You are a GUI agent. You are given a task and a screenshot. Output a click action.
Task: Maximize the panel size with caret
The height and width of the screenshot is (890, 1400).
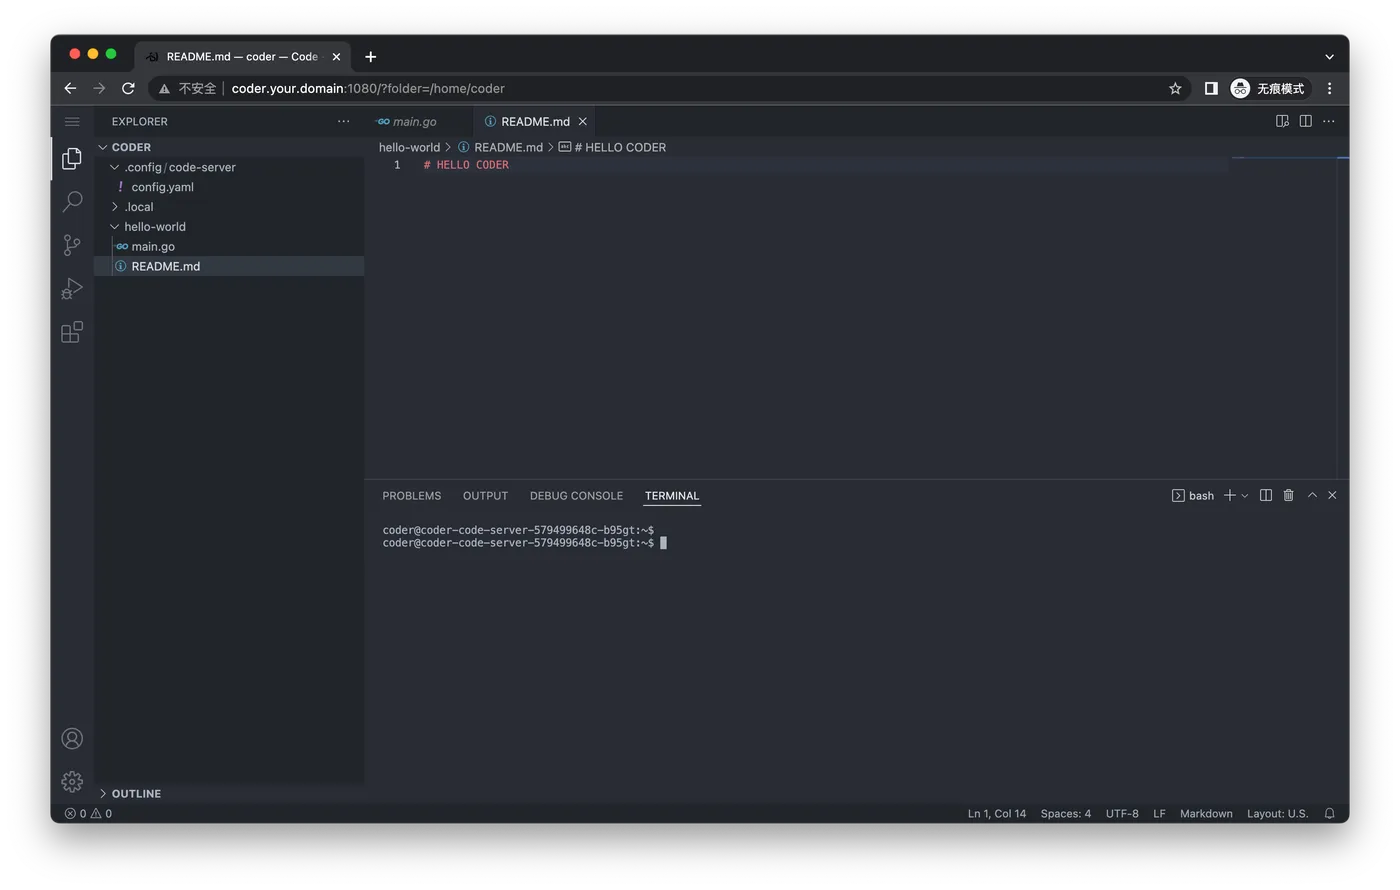1312,495
